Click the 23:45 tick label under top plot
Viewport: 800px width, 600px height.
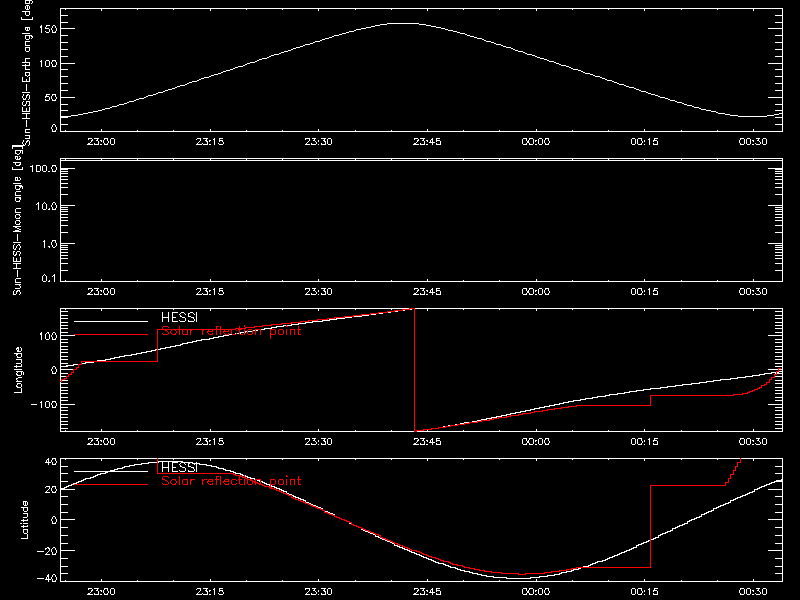click(x=427, y=142)
